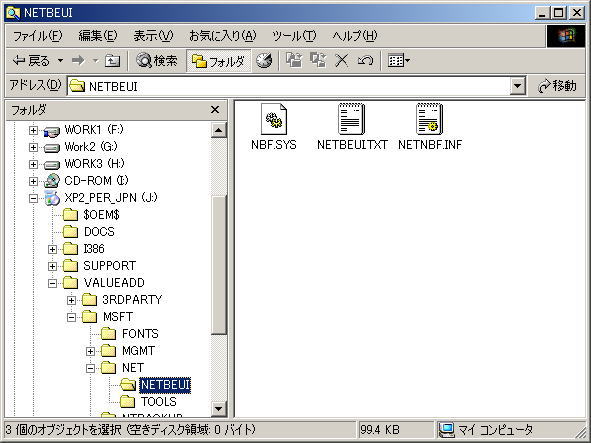Viewport: 591px width, 443px height.
Task: Select the TOOLS folder in tree
Action: 159,402
